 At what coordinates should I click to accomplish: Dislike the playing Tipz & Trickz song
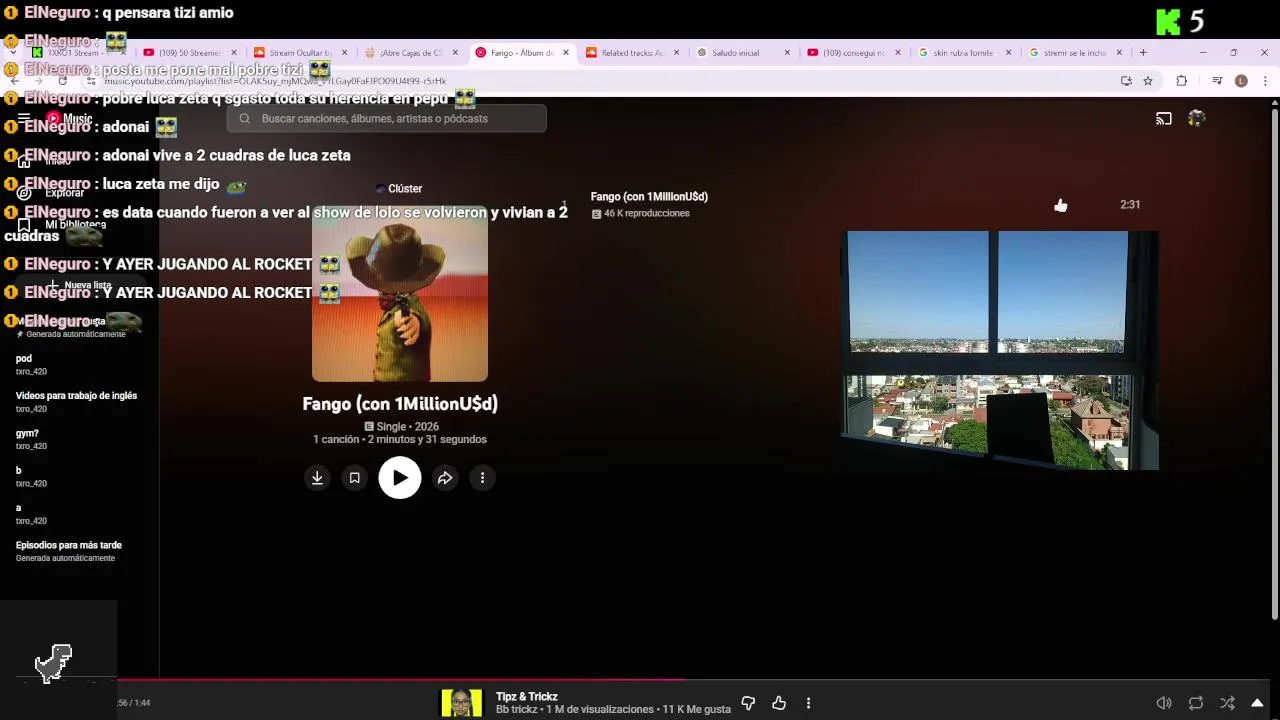point(748,703)
